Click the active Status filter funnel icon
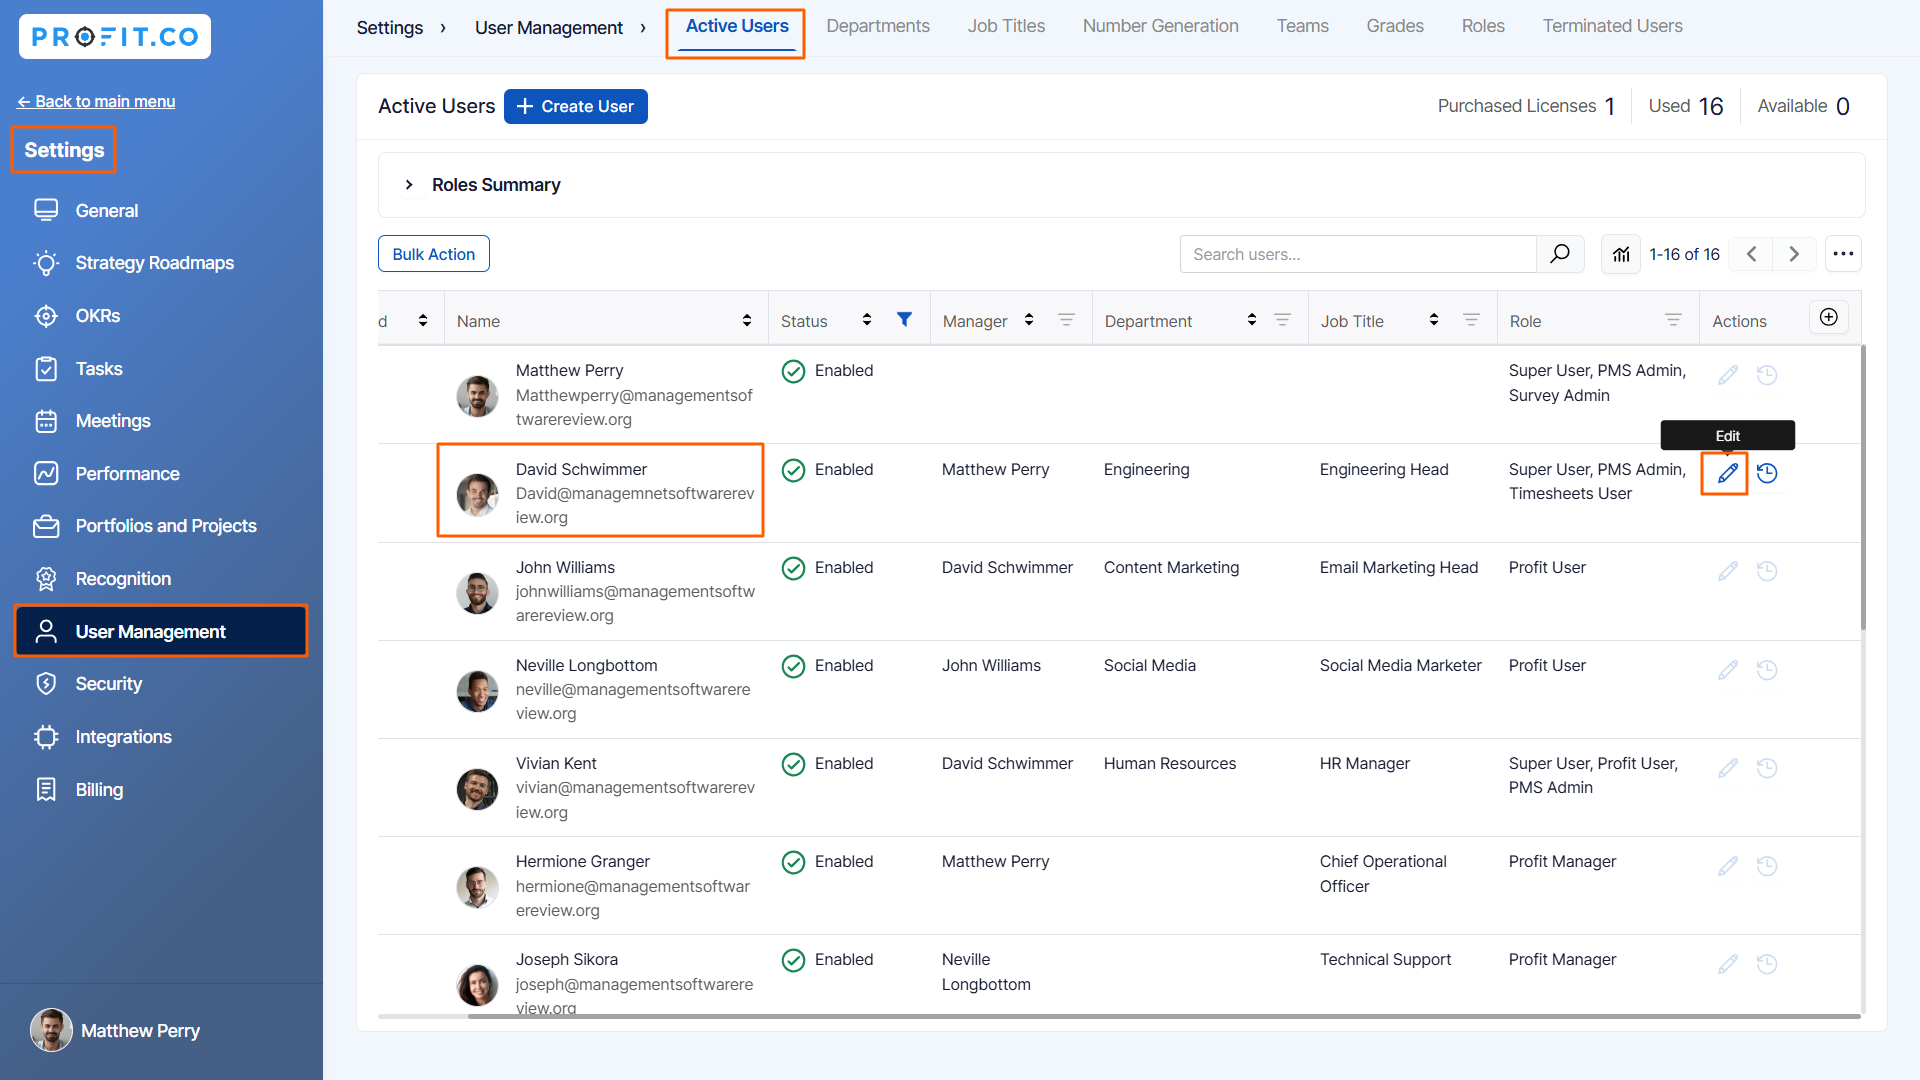This screenshot has width=1920, height=1080. click(x=904, y=320)
